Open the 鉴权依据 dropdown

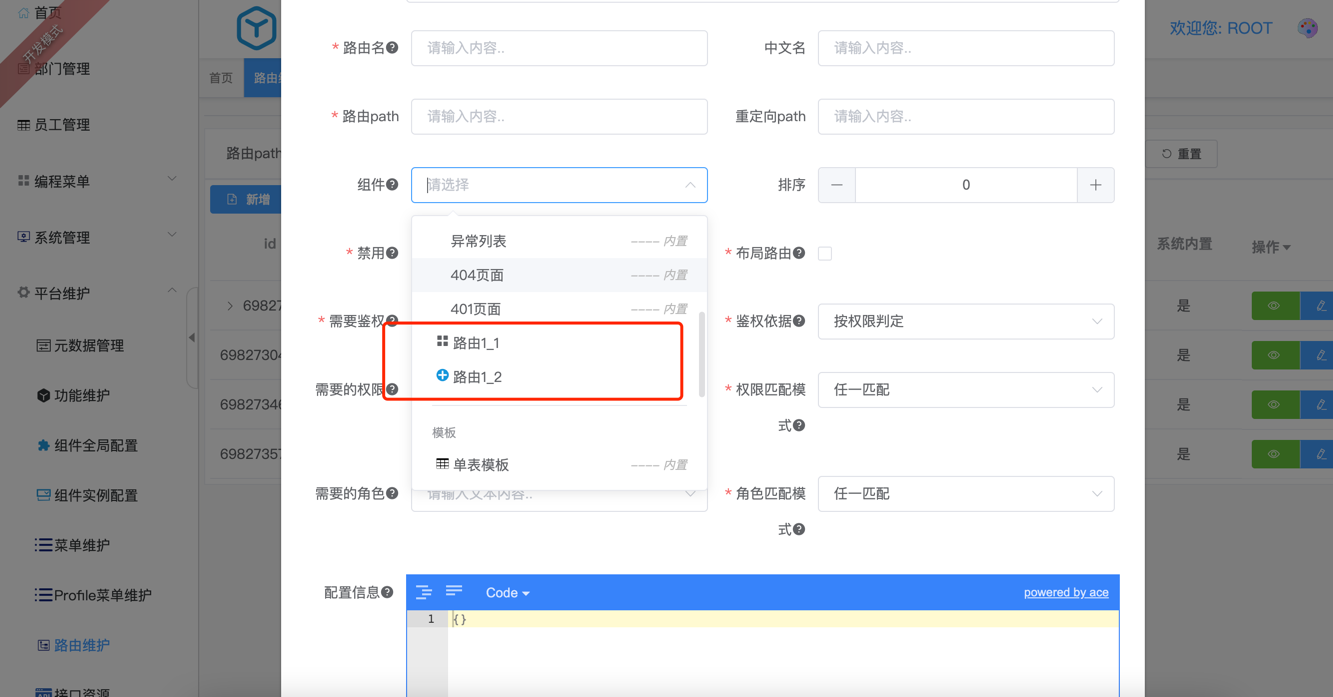coord(965,322)
